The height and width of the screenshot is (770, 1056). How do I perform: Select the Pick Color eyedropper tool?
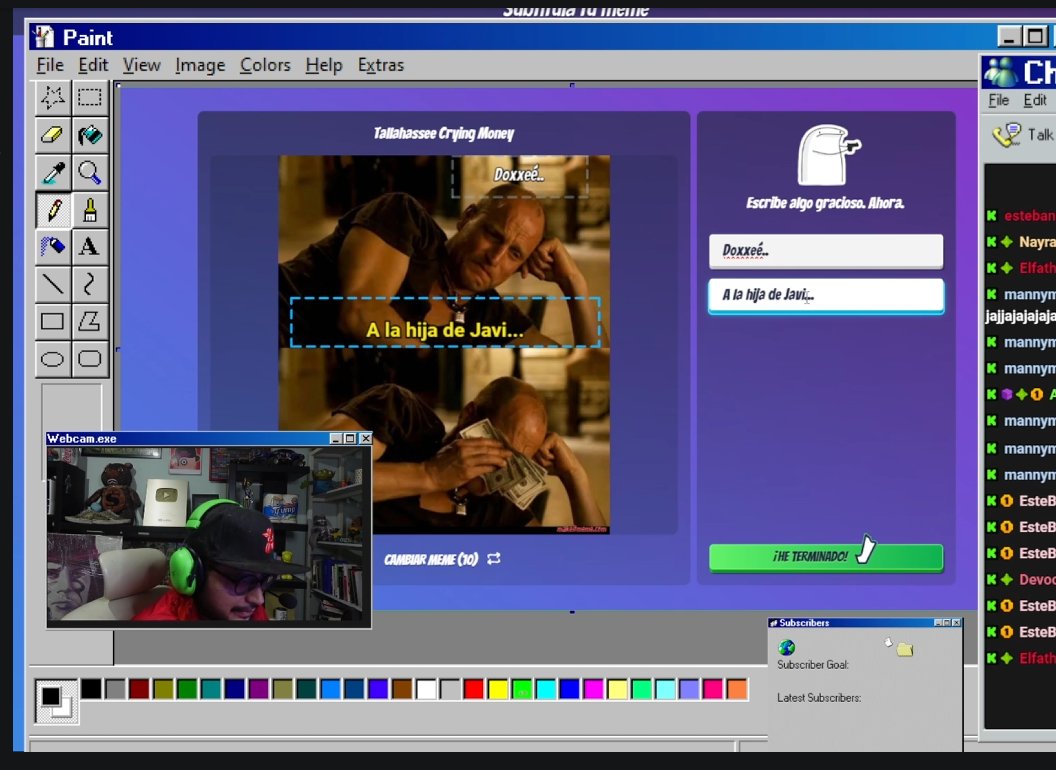tap(53, 173)
